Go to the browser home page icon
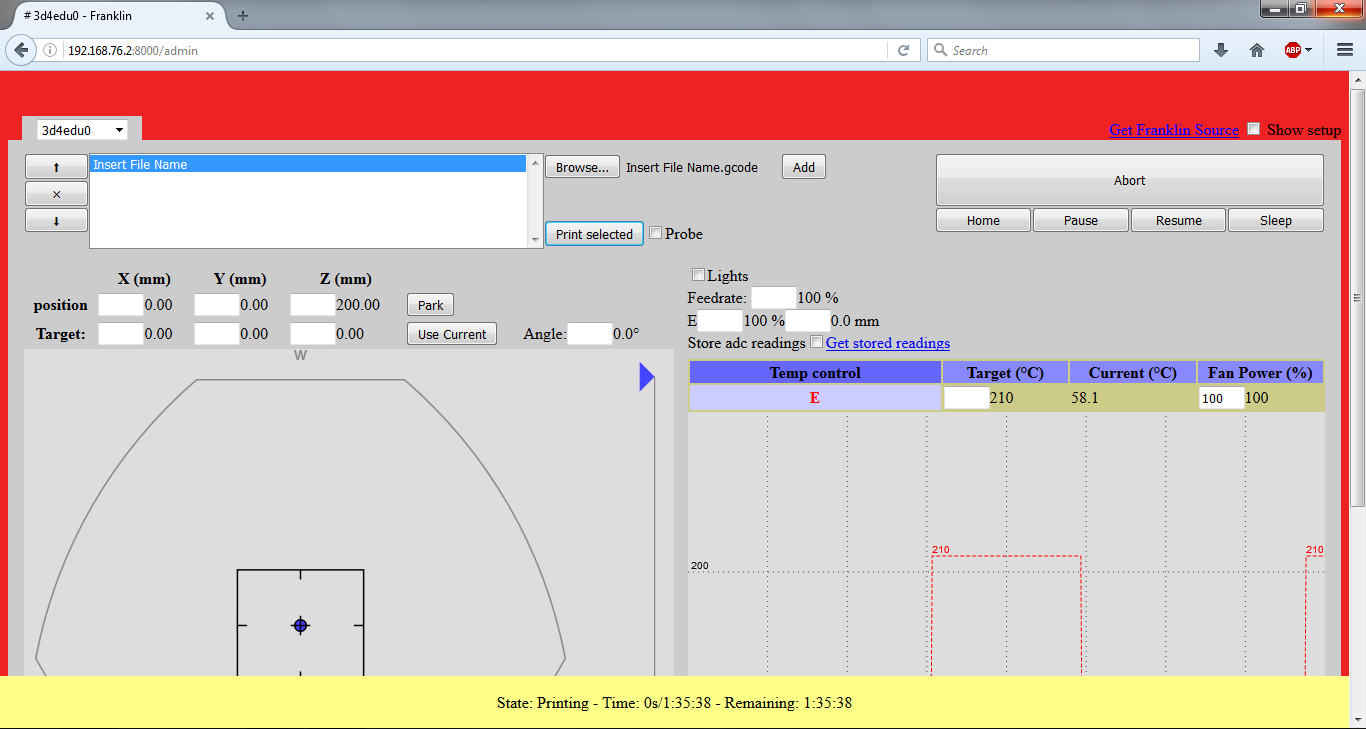The width and height of the screenshot is (1366, 729). (1257, 50)
